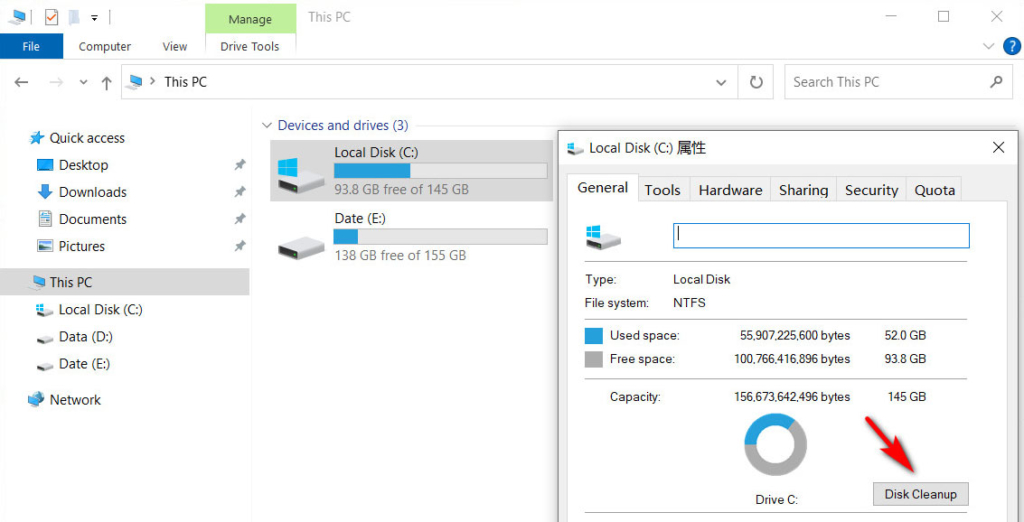Open the blue Help question mark icon
The height and width of the screenshot is (522, 1024).
(x=1011, y=46)
